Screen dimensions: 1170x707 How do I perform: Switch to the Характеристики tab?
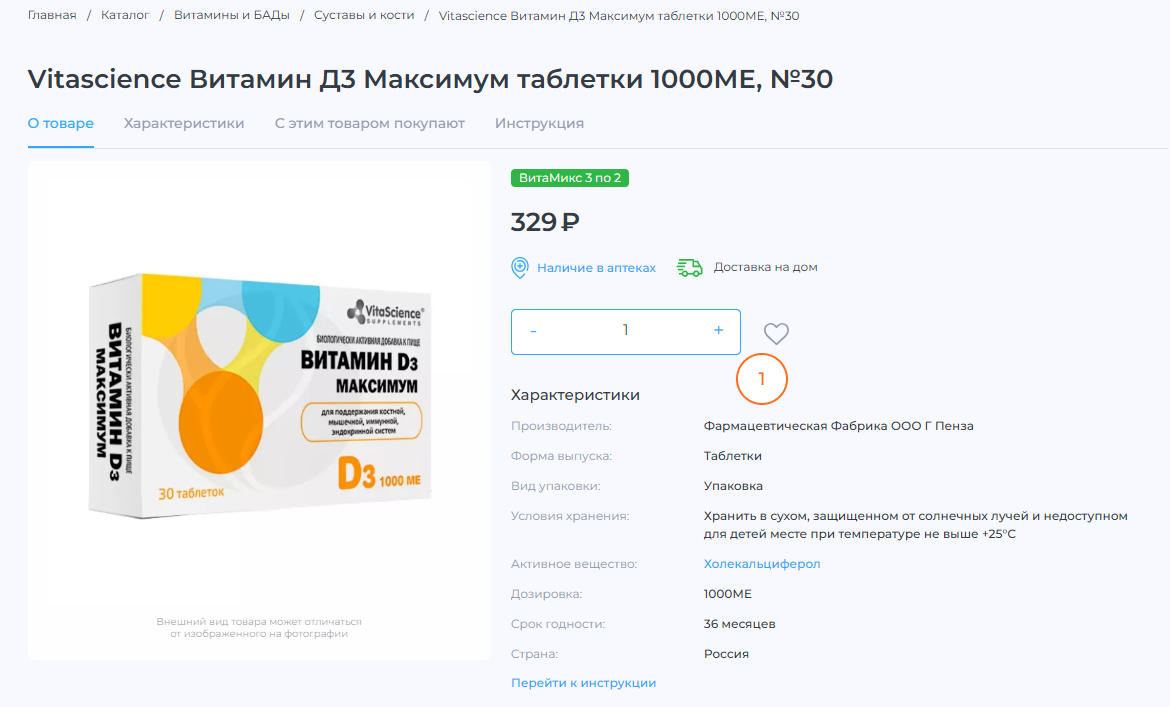(184, 123)
